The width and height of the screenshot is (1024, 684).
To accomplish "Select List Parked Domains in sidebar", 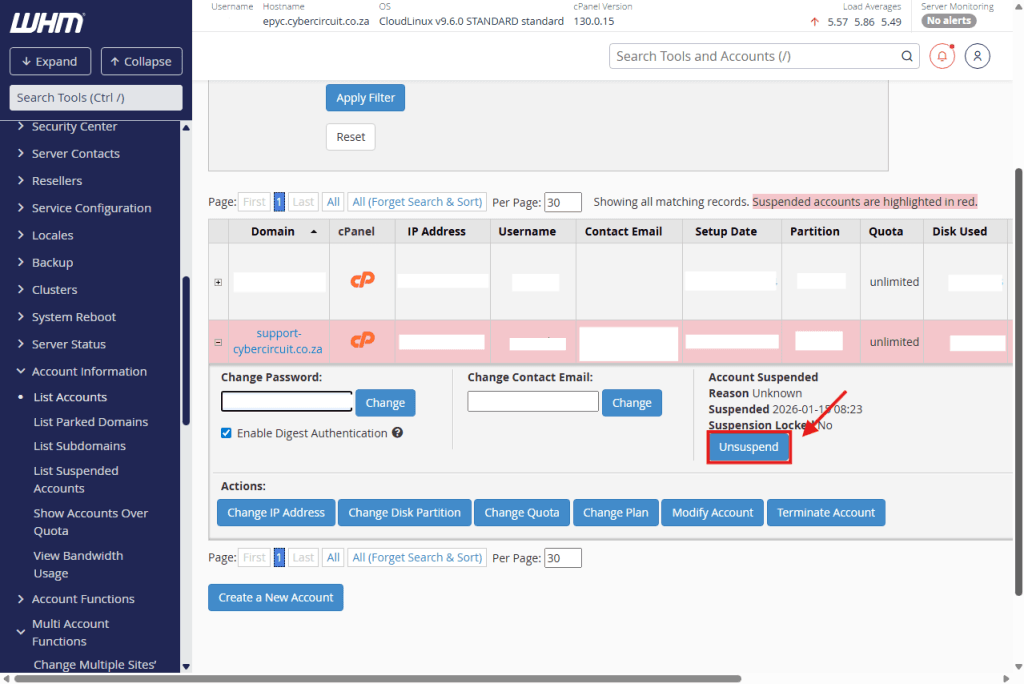I will tap(90, 422).
